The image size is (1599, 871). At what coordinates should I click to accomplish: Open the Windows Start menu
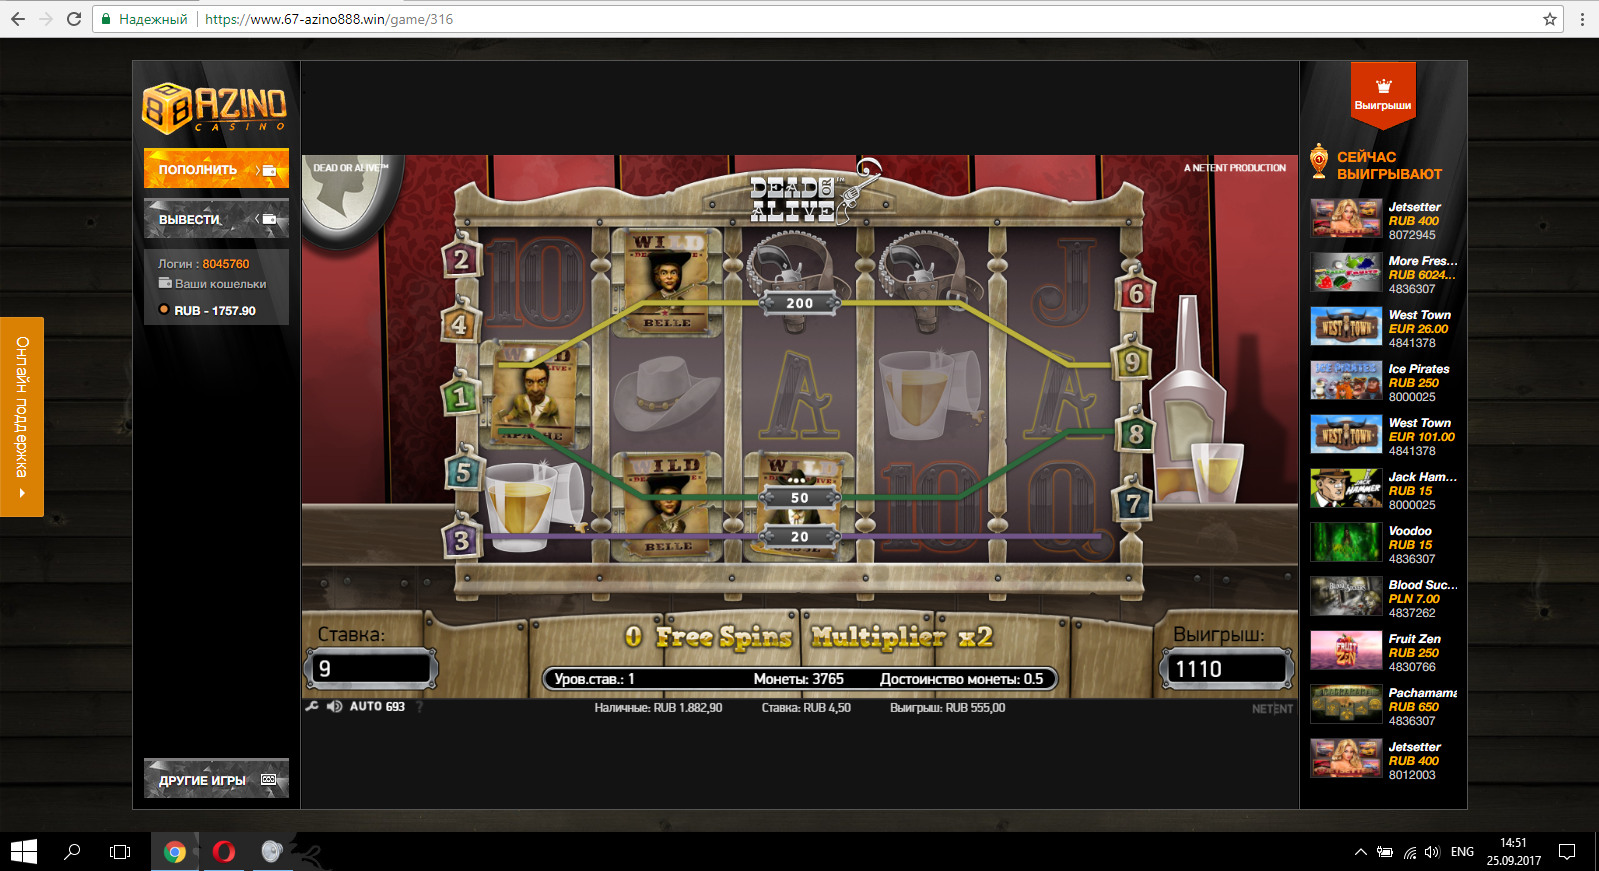point(24,851)
